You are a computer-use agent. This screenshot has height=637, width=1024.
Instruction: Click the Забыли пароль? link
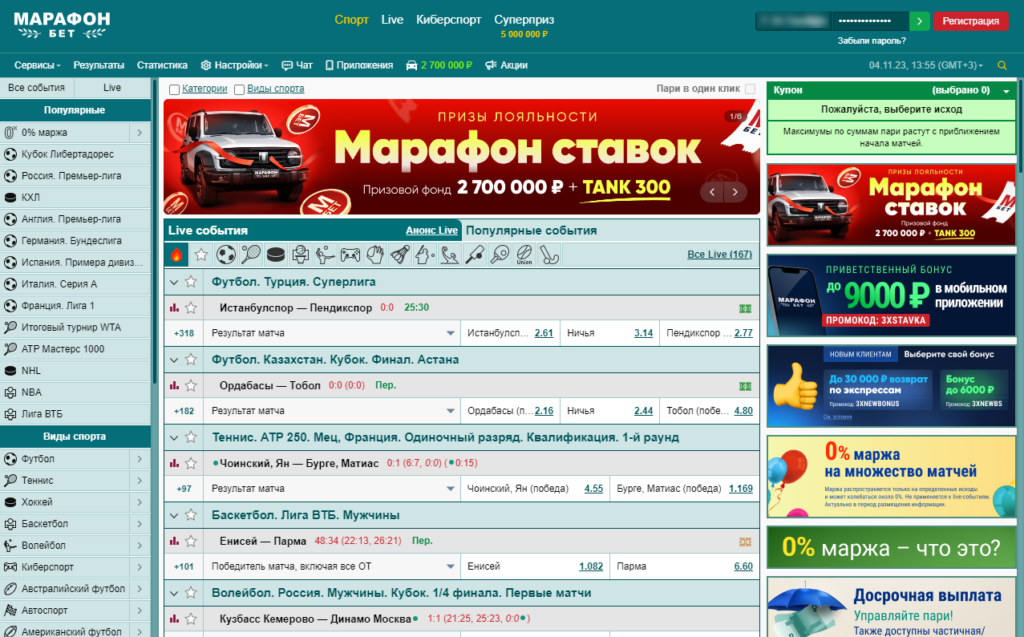tap(871, 41)
